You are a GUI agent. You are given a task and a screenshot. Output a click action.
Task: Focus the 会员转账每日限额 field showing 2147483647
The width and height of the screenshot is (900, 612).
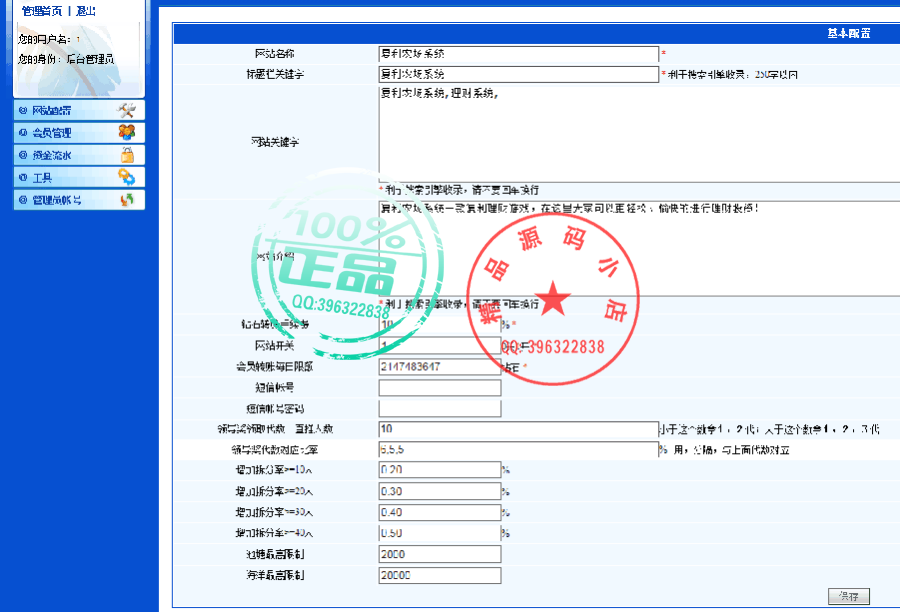coord(440,367)
